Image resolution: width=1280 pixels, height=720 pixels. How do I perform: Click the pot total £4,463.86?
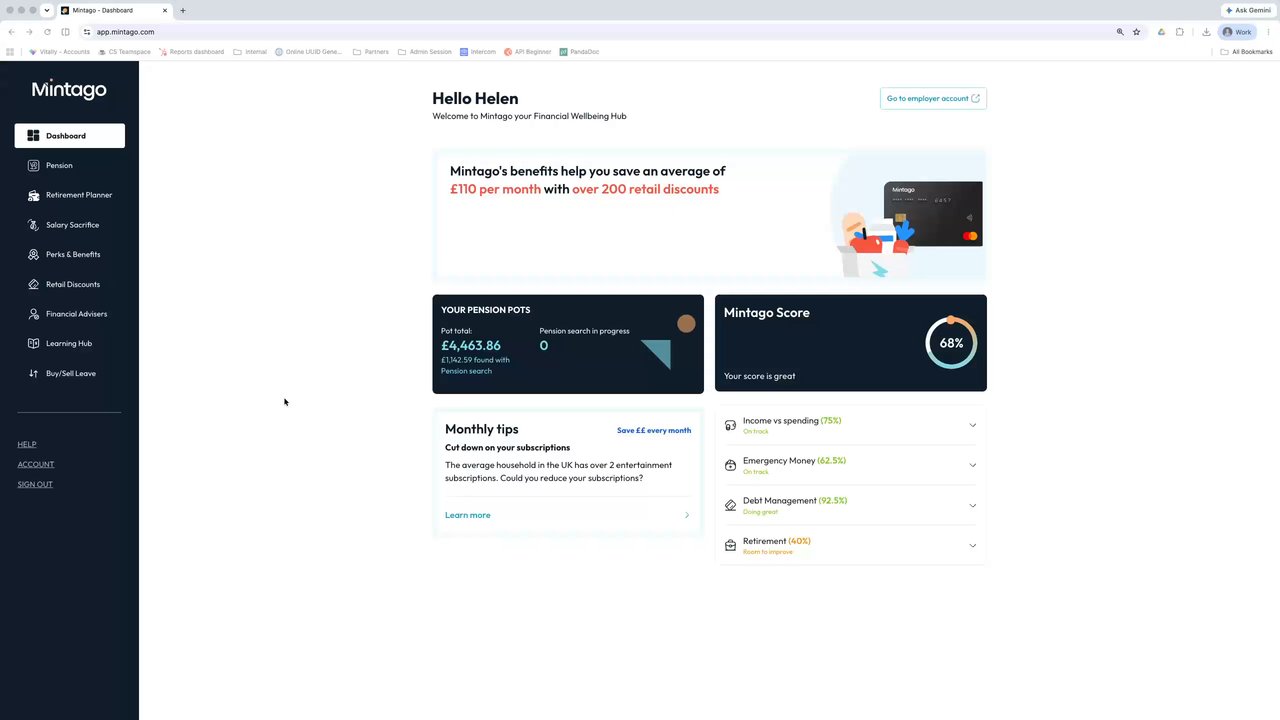(x=471, y=346)
